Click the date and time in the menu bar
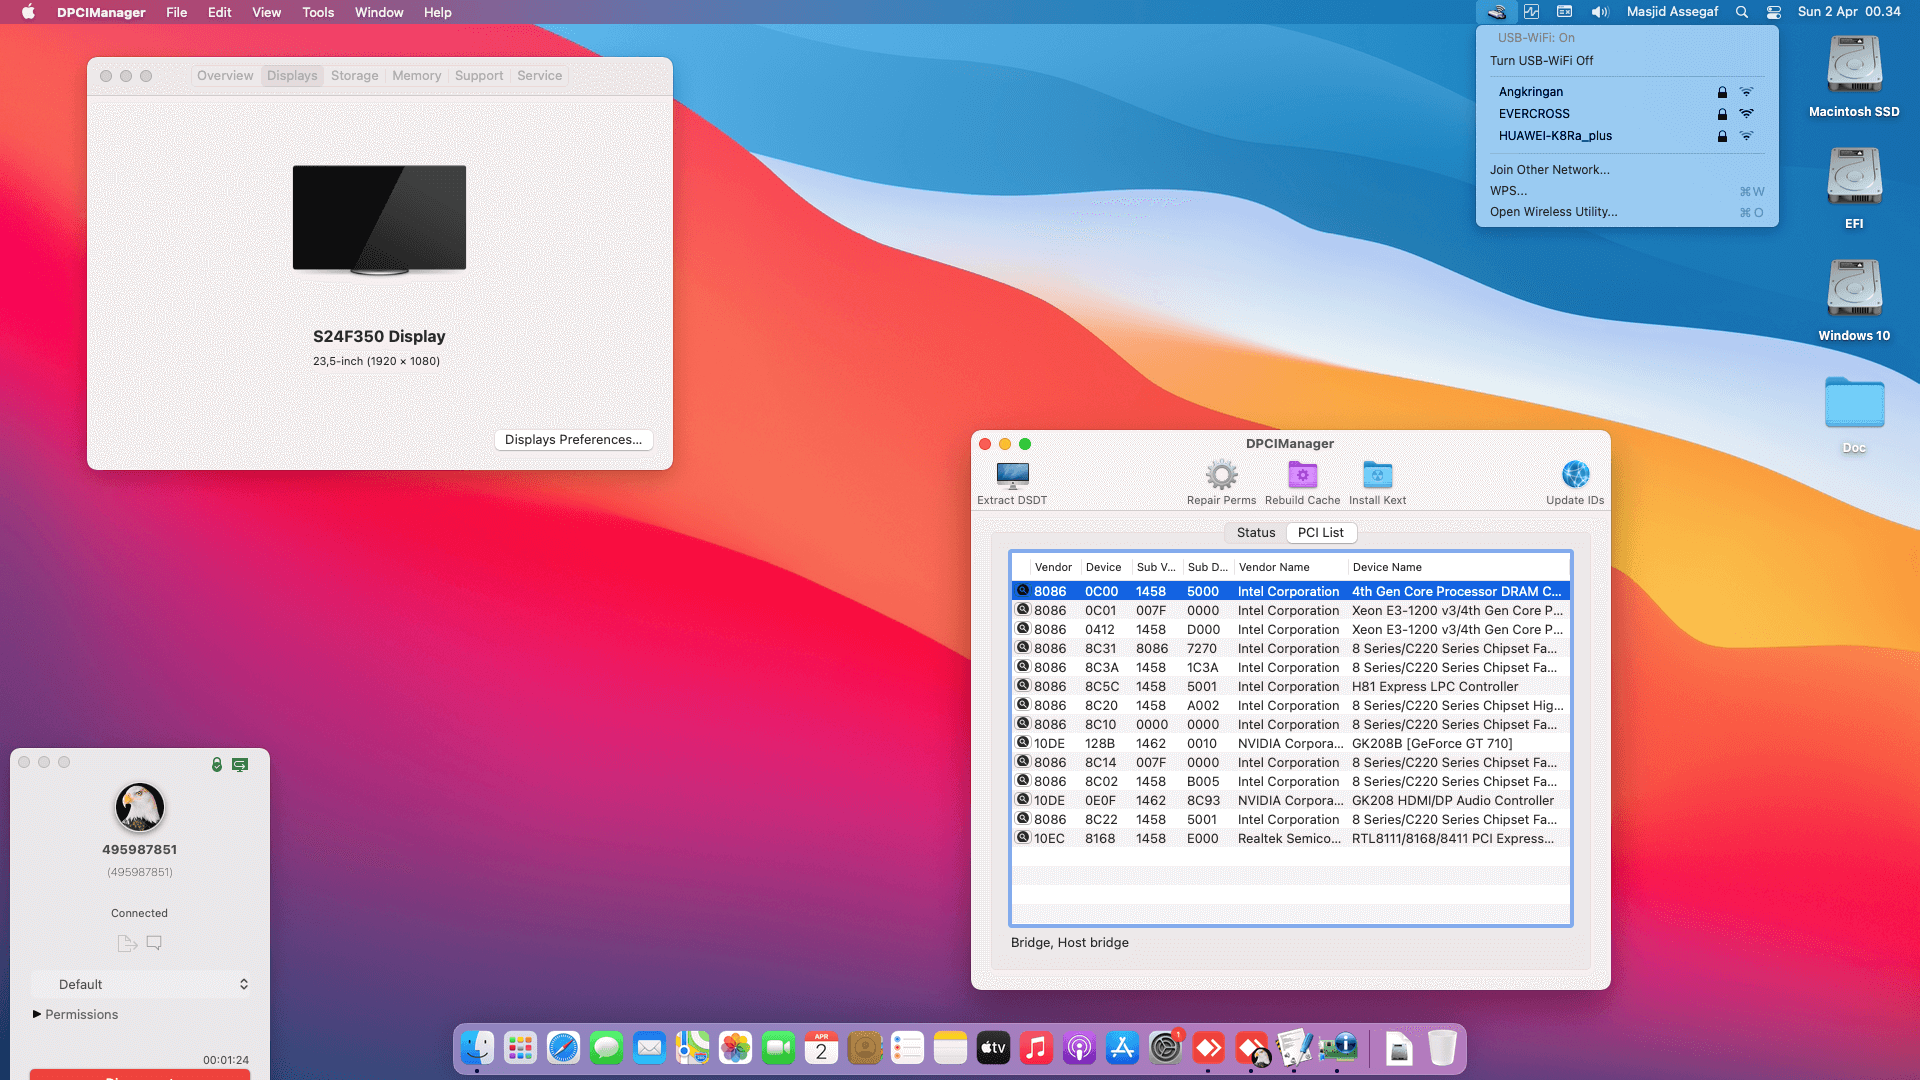 (1849, 12)
